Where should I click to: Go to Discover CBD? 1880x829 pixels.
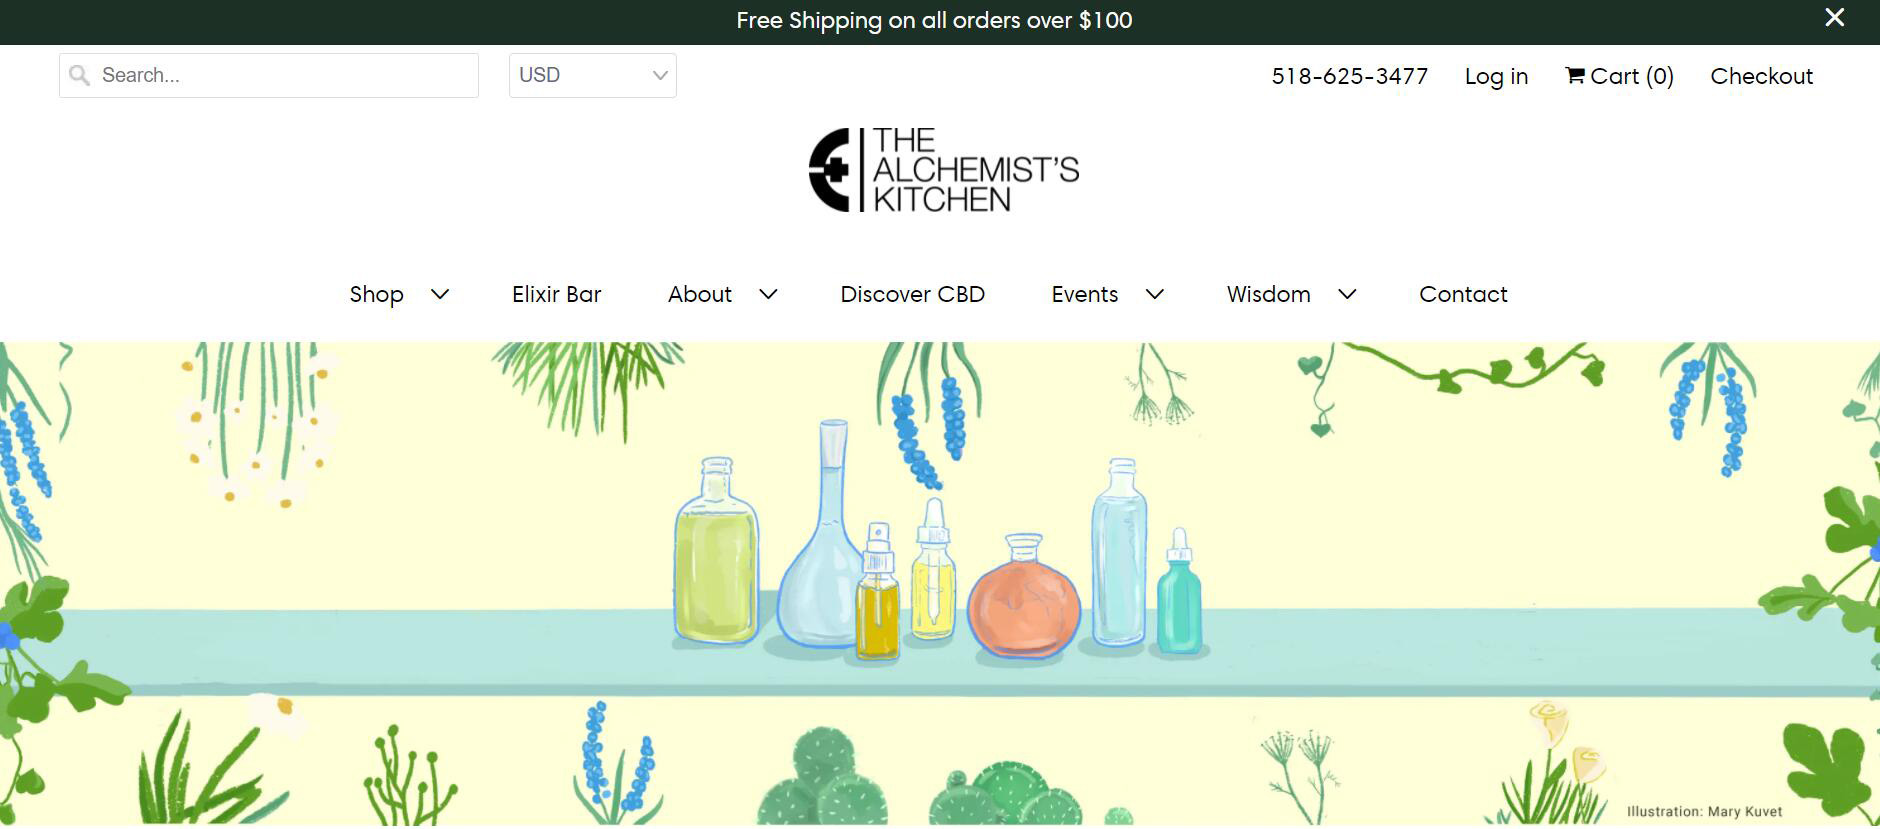coord(913,295)
